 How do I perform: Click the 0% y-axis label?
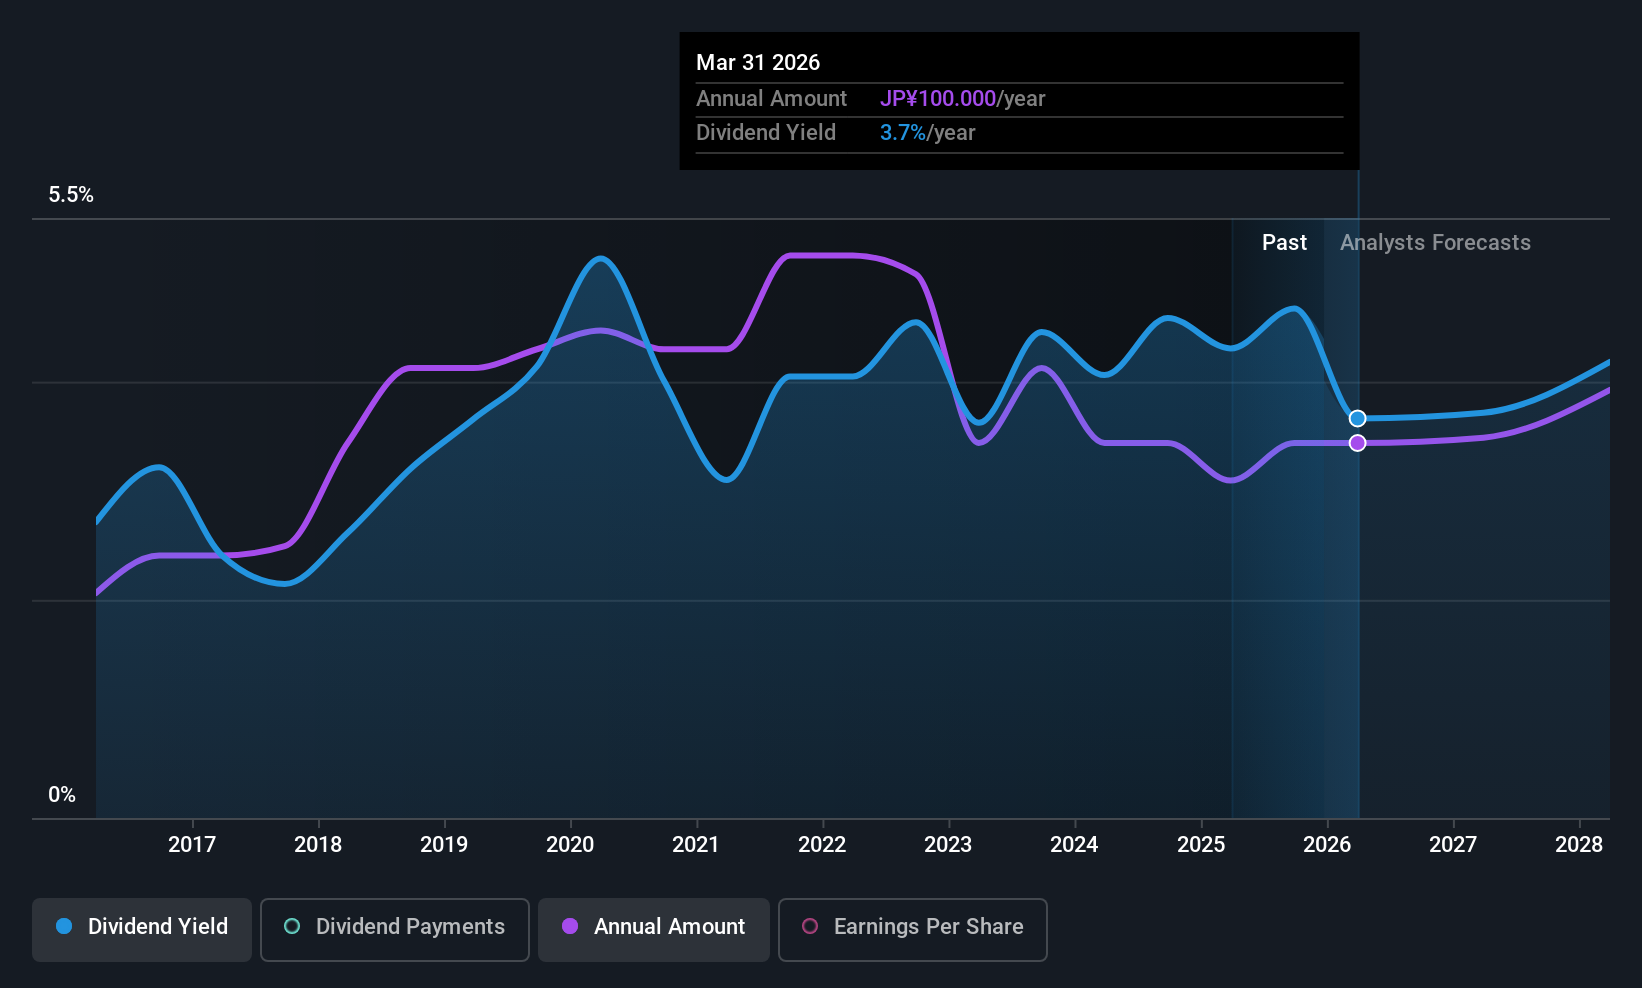pos(62,795)
